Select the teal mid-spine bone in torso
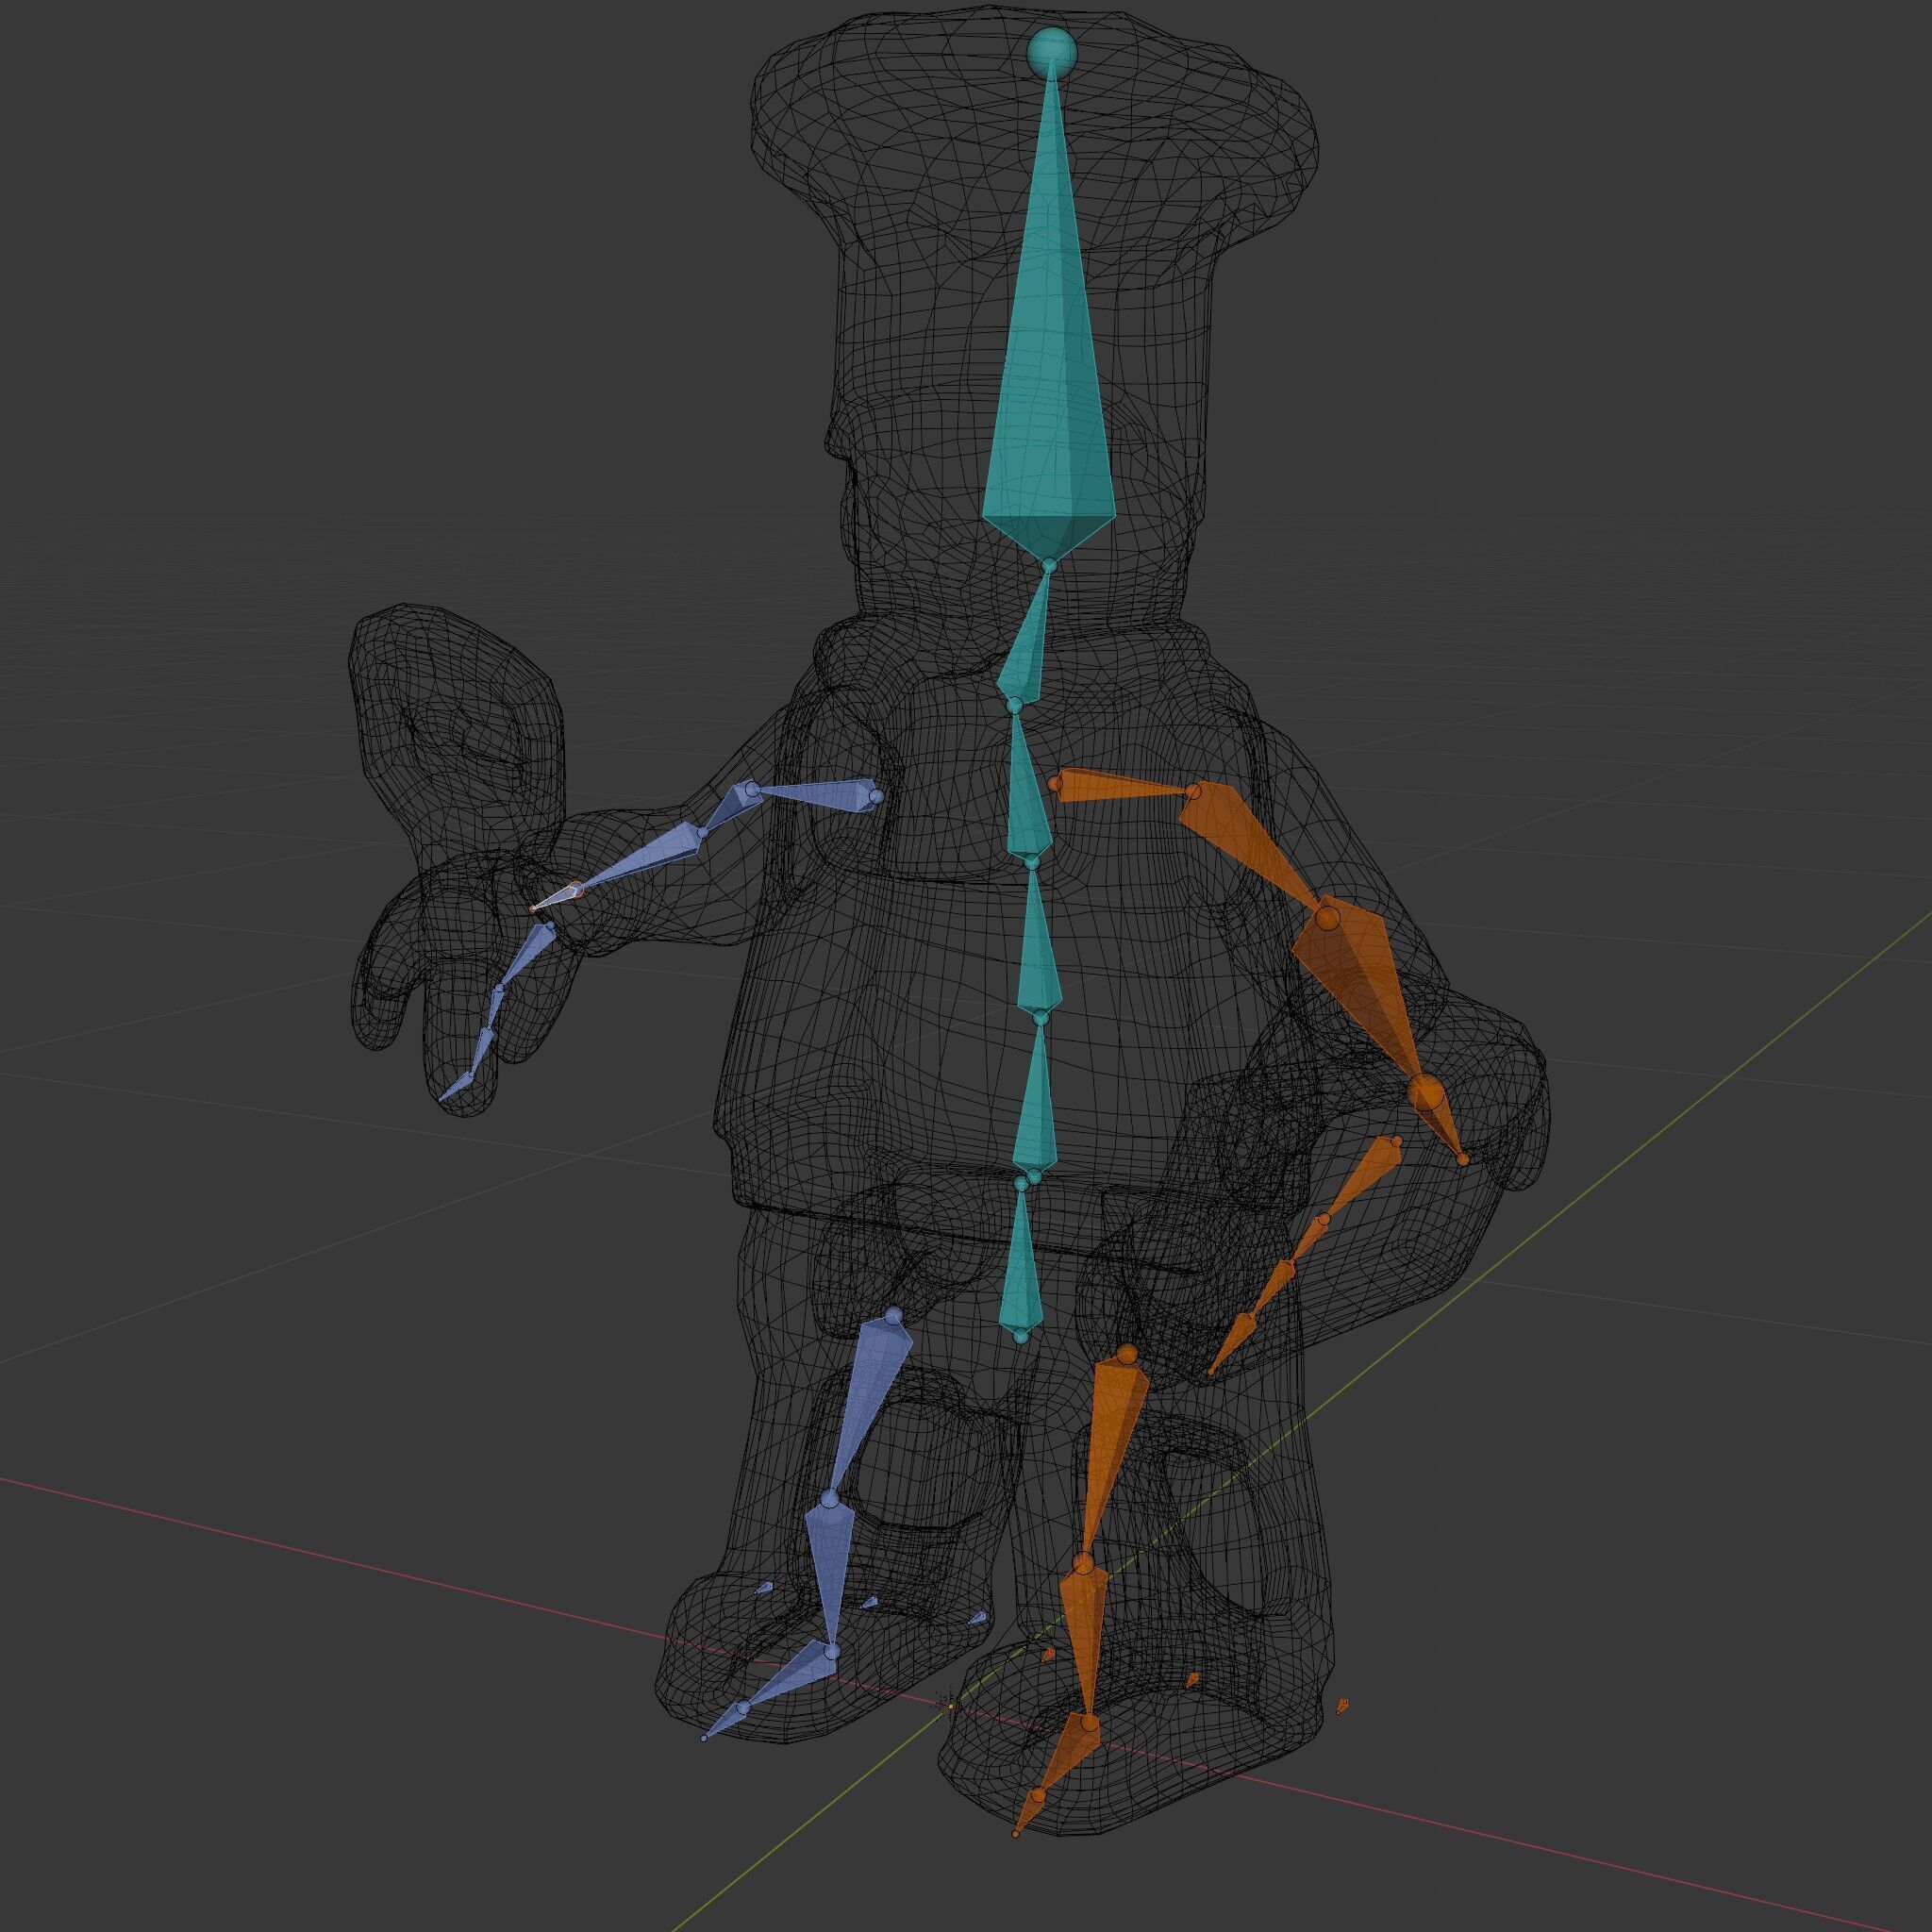1932x1932 pixels. 1038,950
